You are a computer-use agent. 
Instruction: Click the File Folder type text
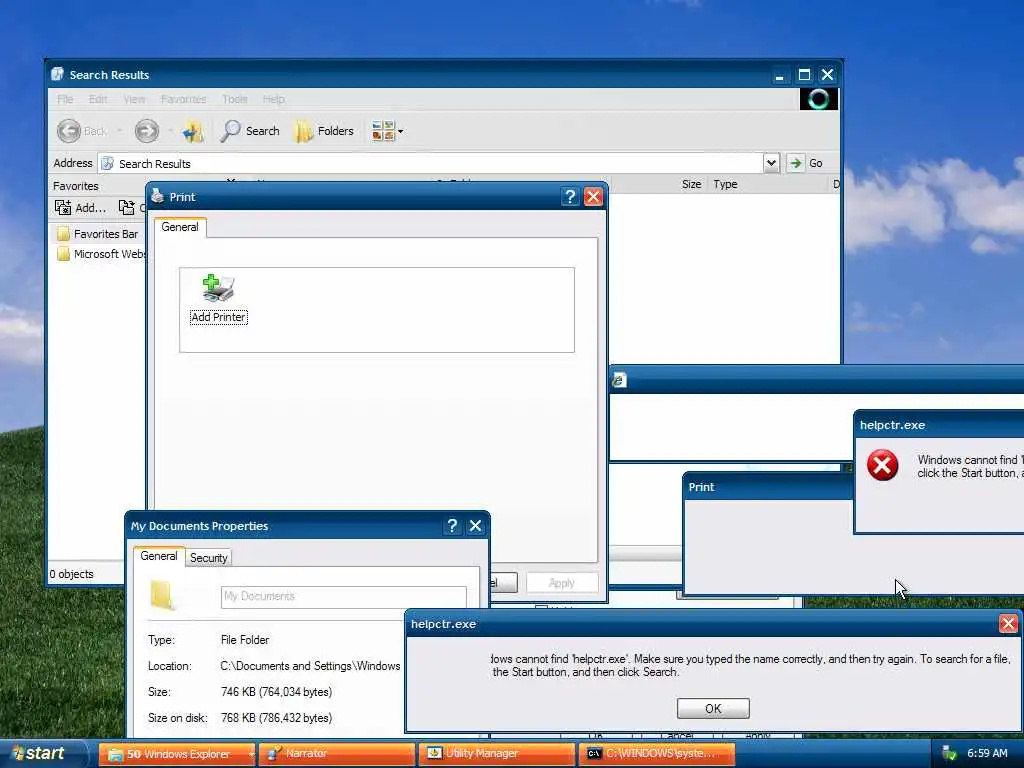245,640
